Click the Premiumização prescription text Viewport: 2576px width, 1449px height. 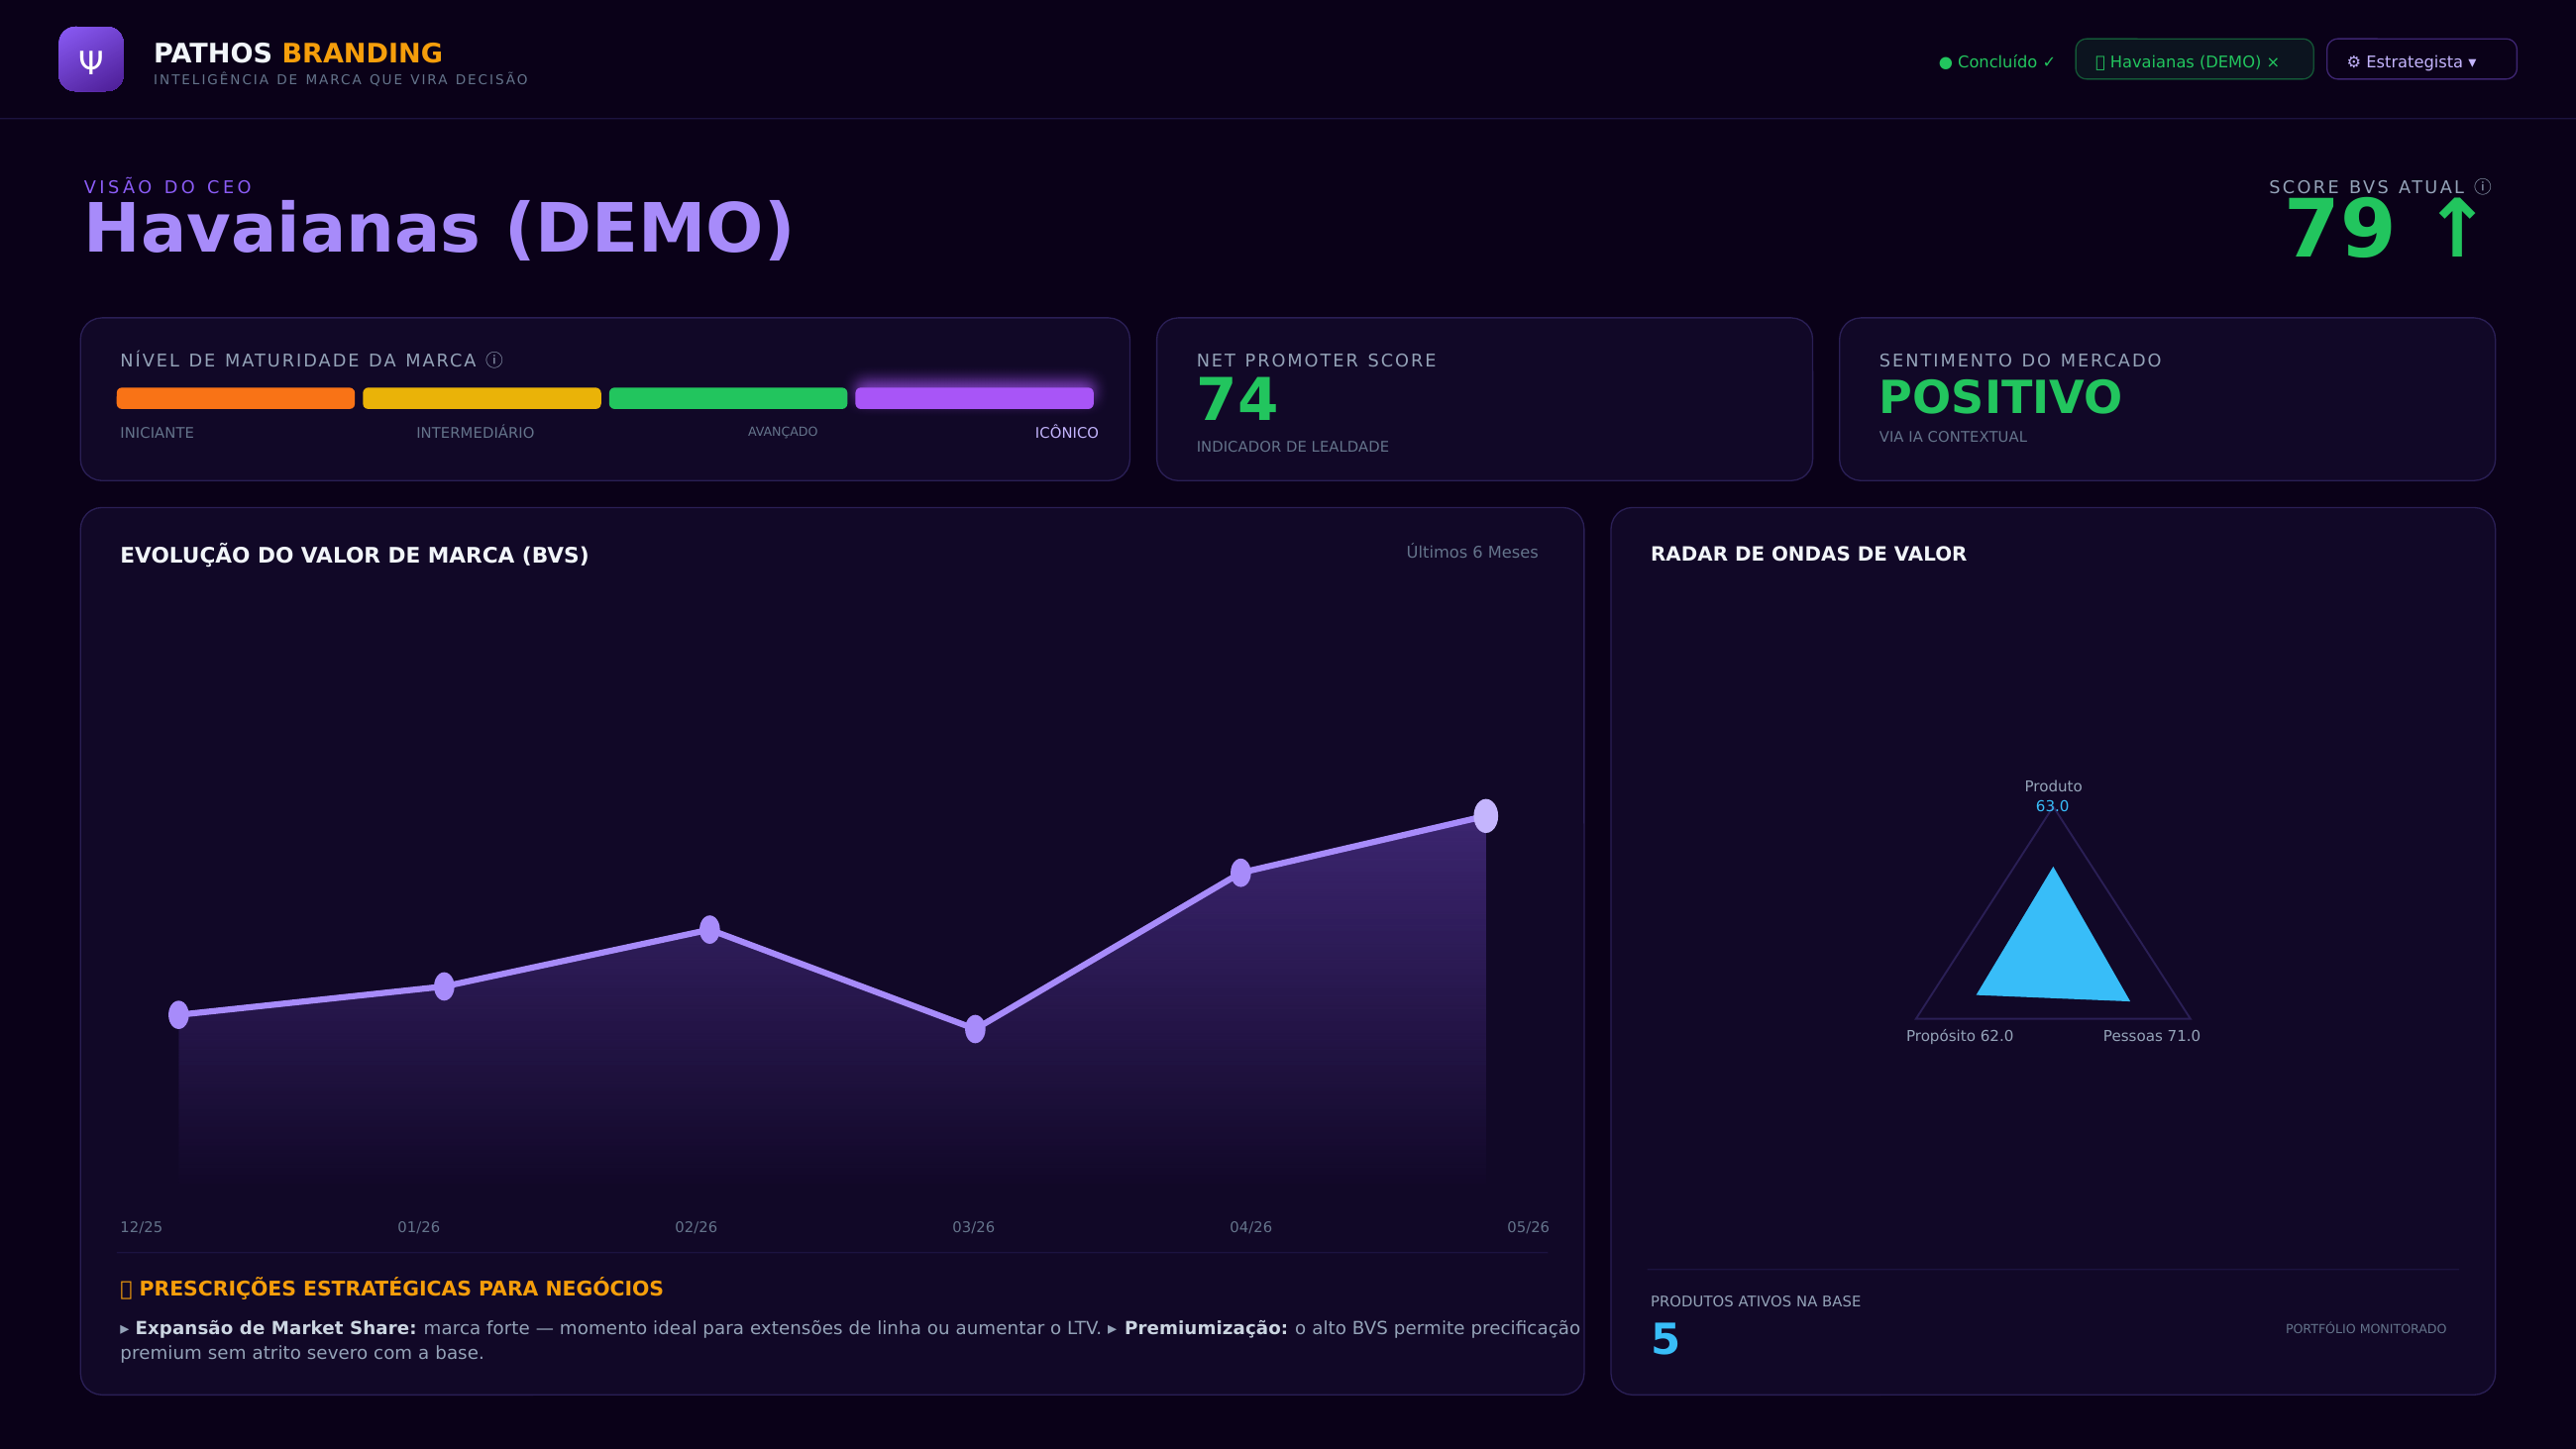pos(850,1340)
